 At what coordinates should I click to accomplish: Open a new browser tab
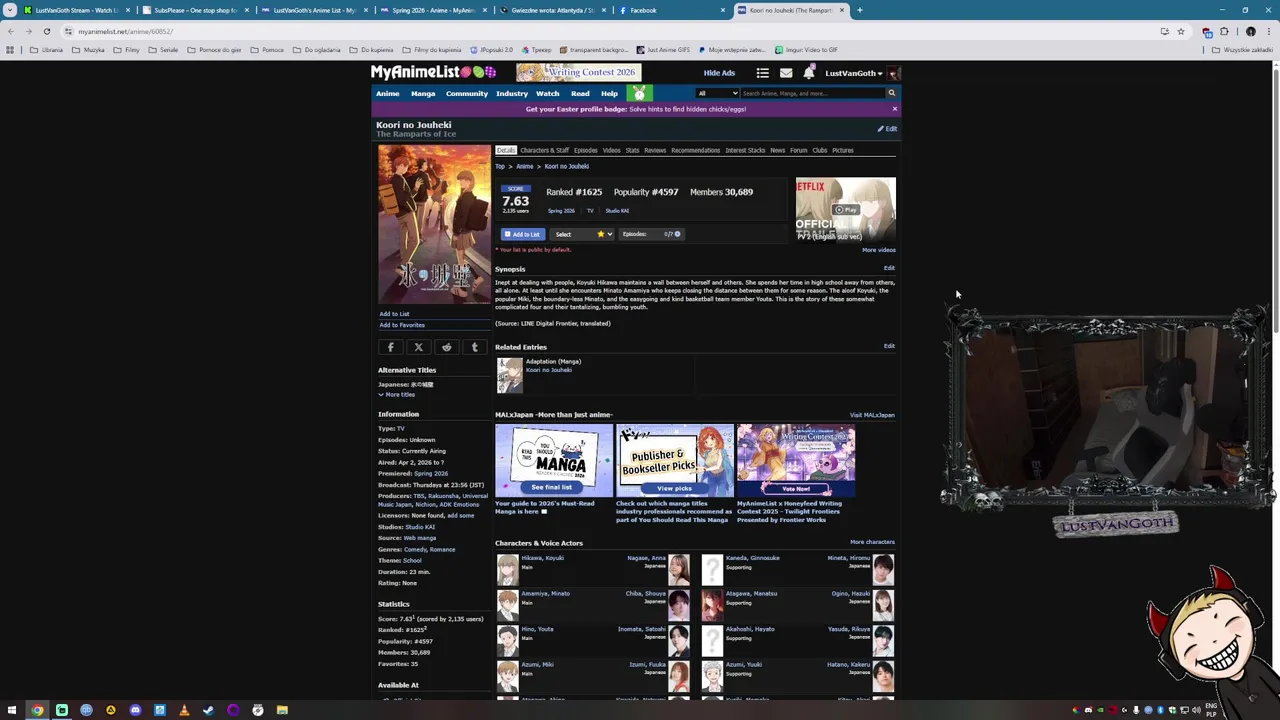tap(860, 10)
